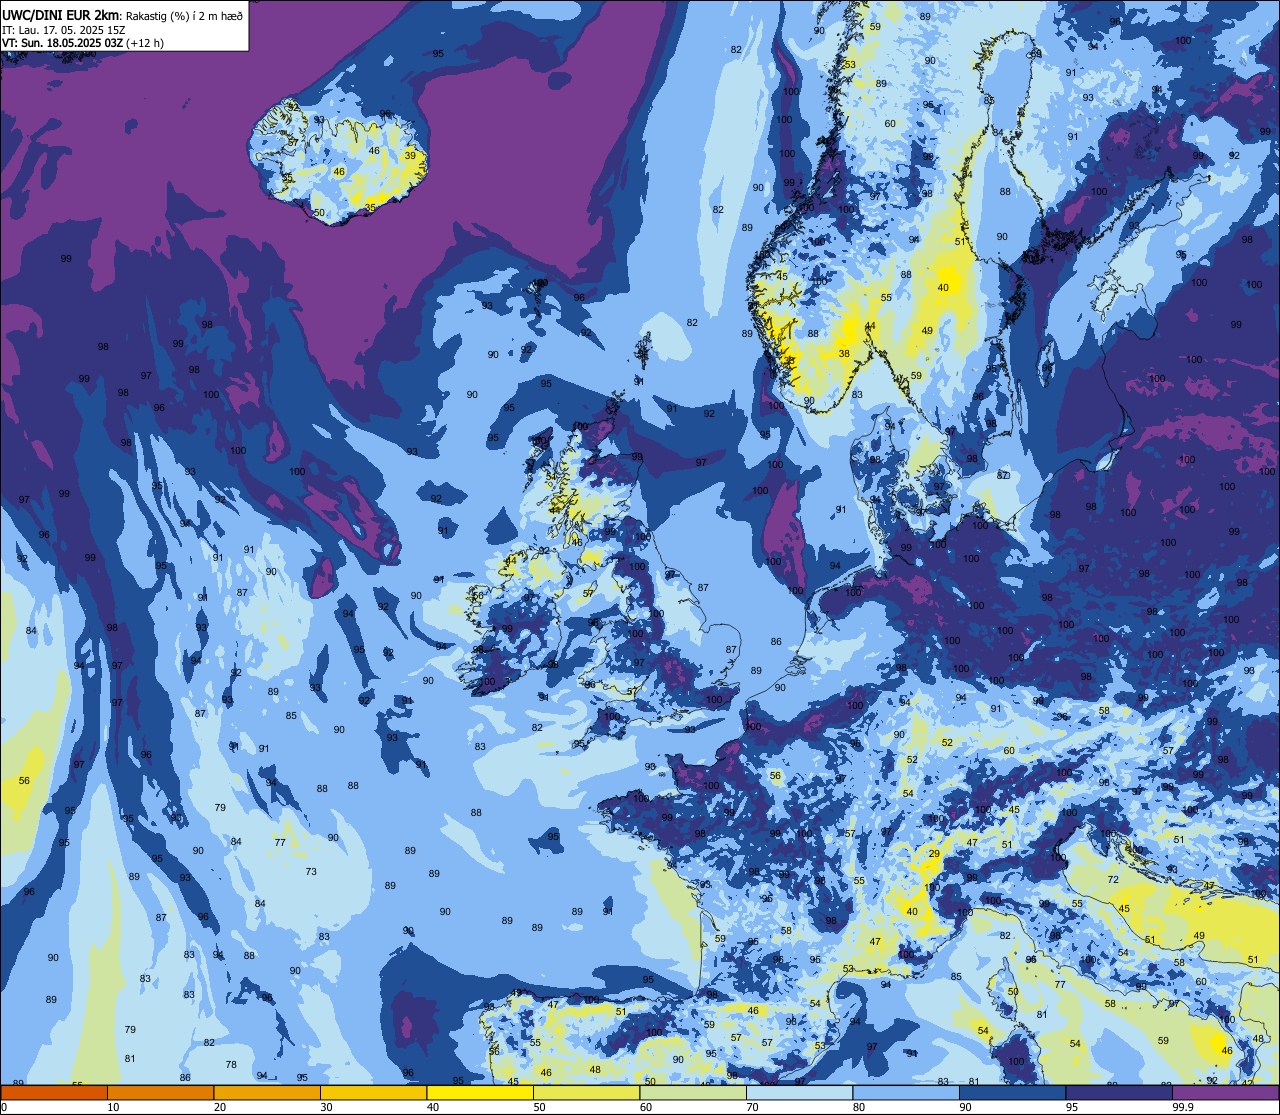Click the '99.9' legend scale label

click(x=1183, y=1107)
